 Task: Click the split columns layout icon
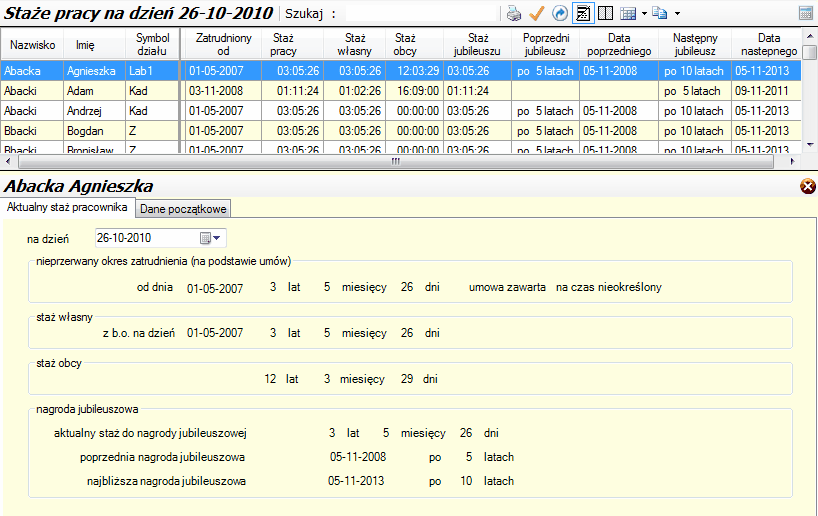605,13
